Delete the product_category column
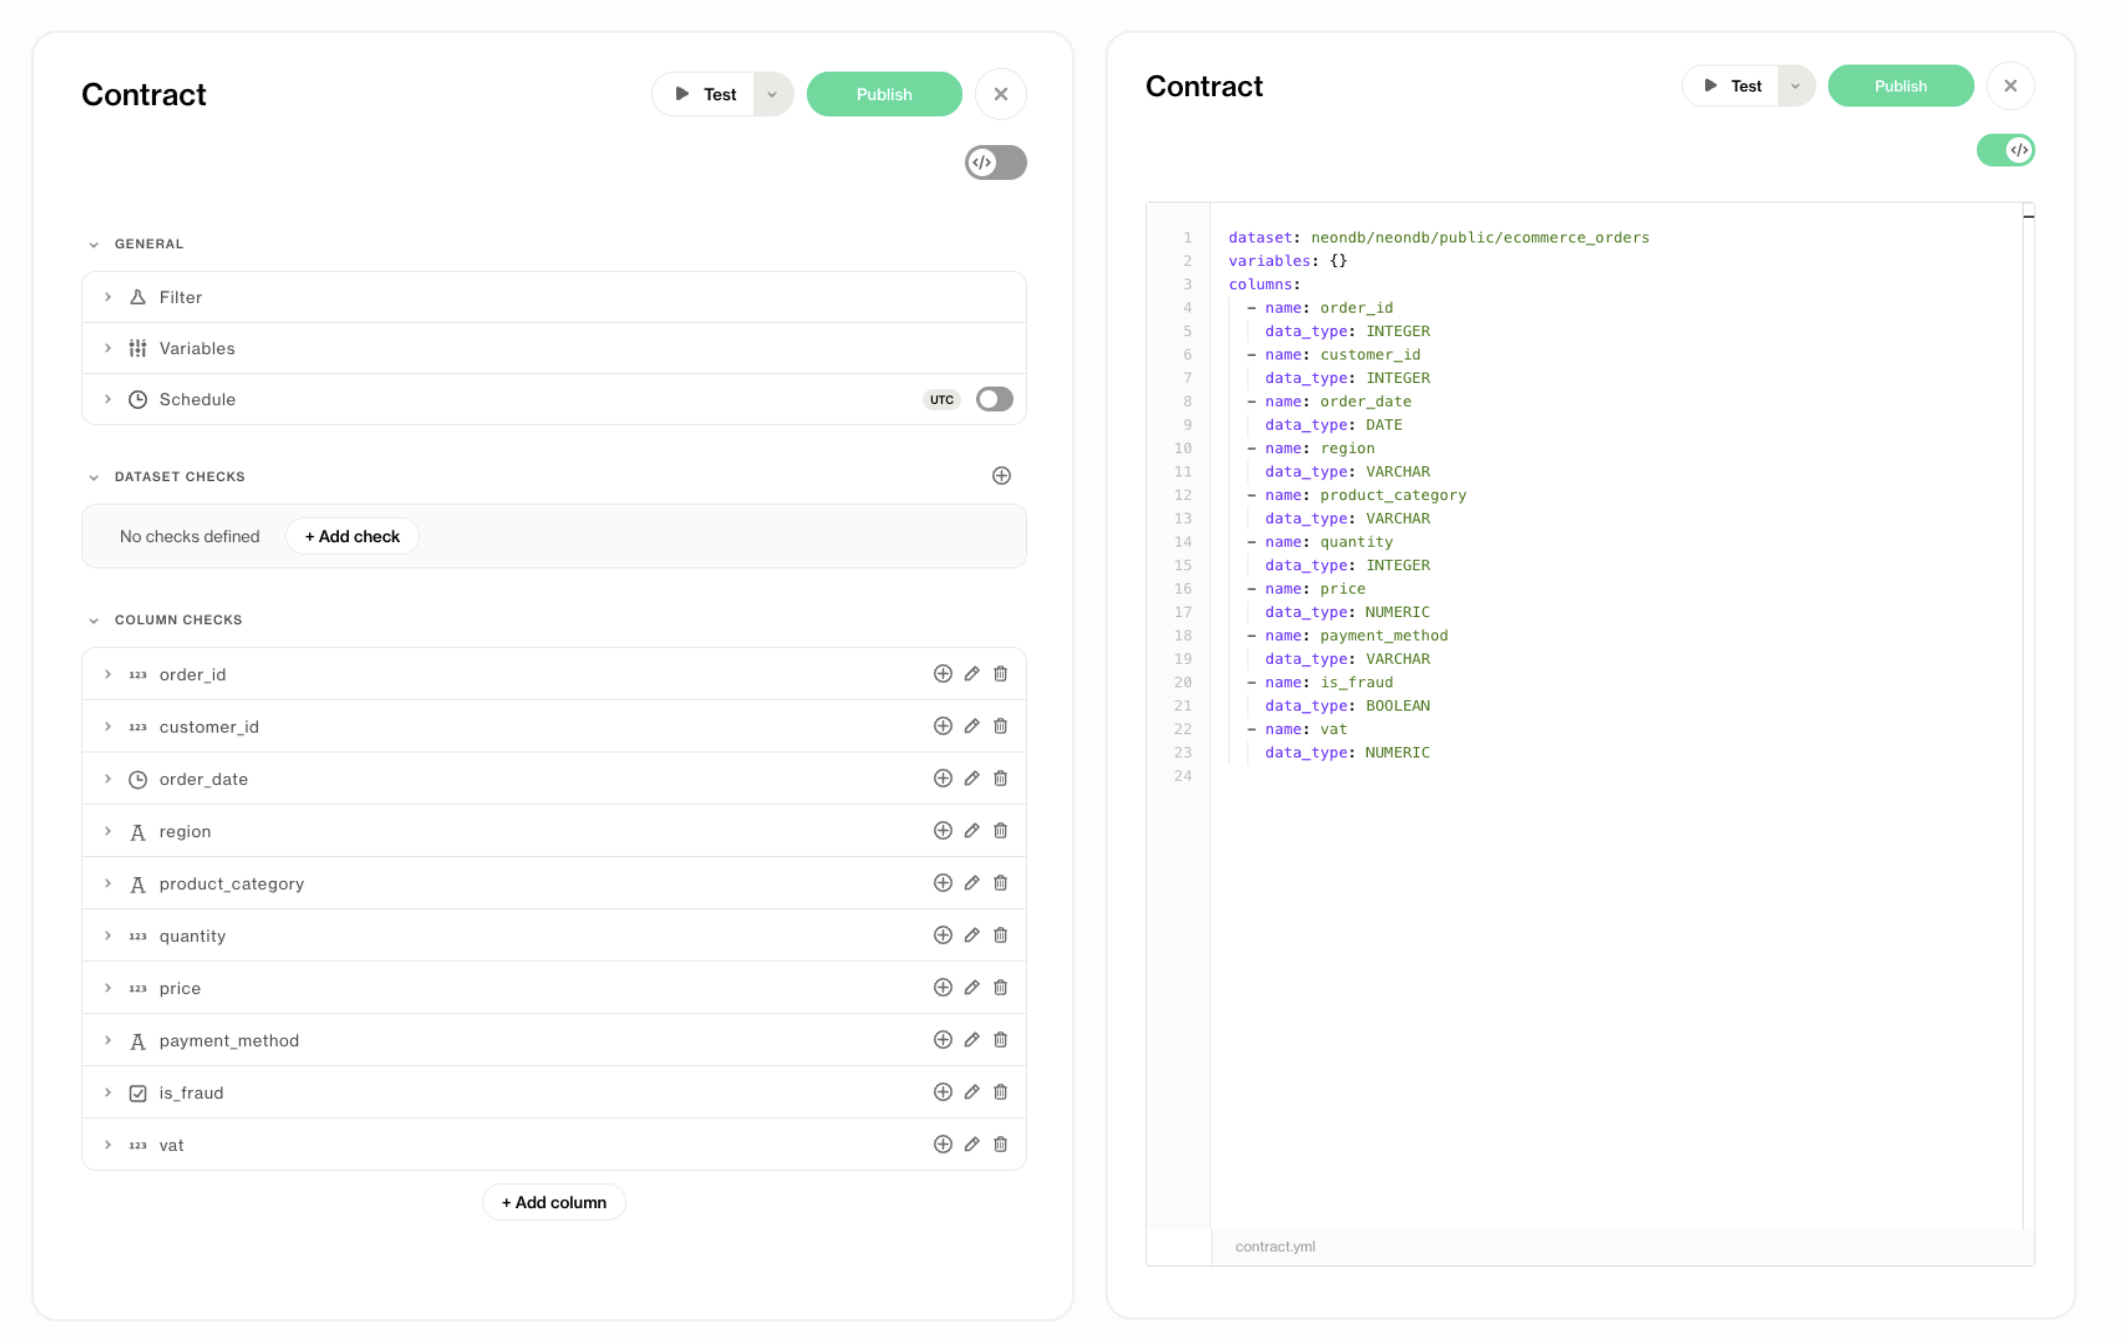The image size is (2126, 1338). (1000, 883)
